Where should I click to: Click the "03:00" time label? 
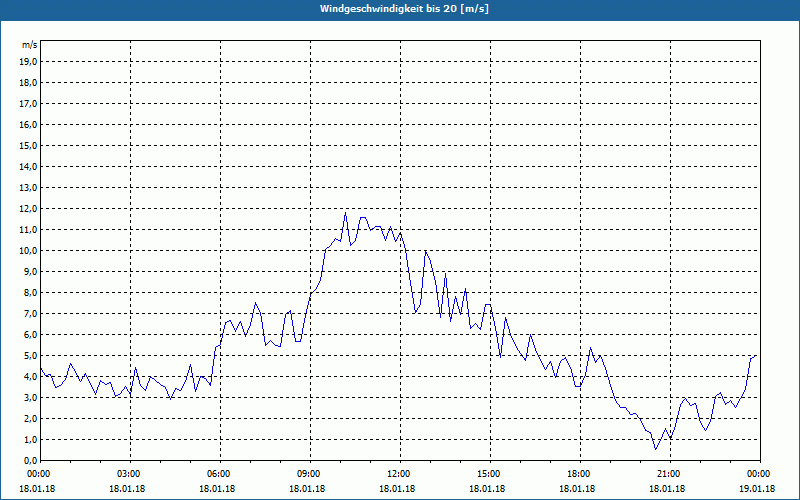(131, 474)
